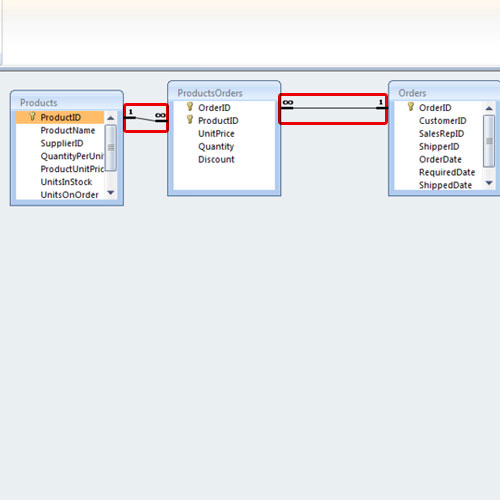This screenshot has width=500, height=500.
Task: Select Quantity field in ProductsOrders
Action: (216, 147)
